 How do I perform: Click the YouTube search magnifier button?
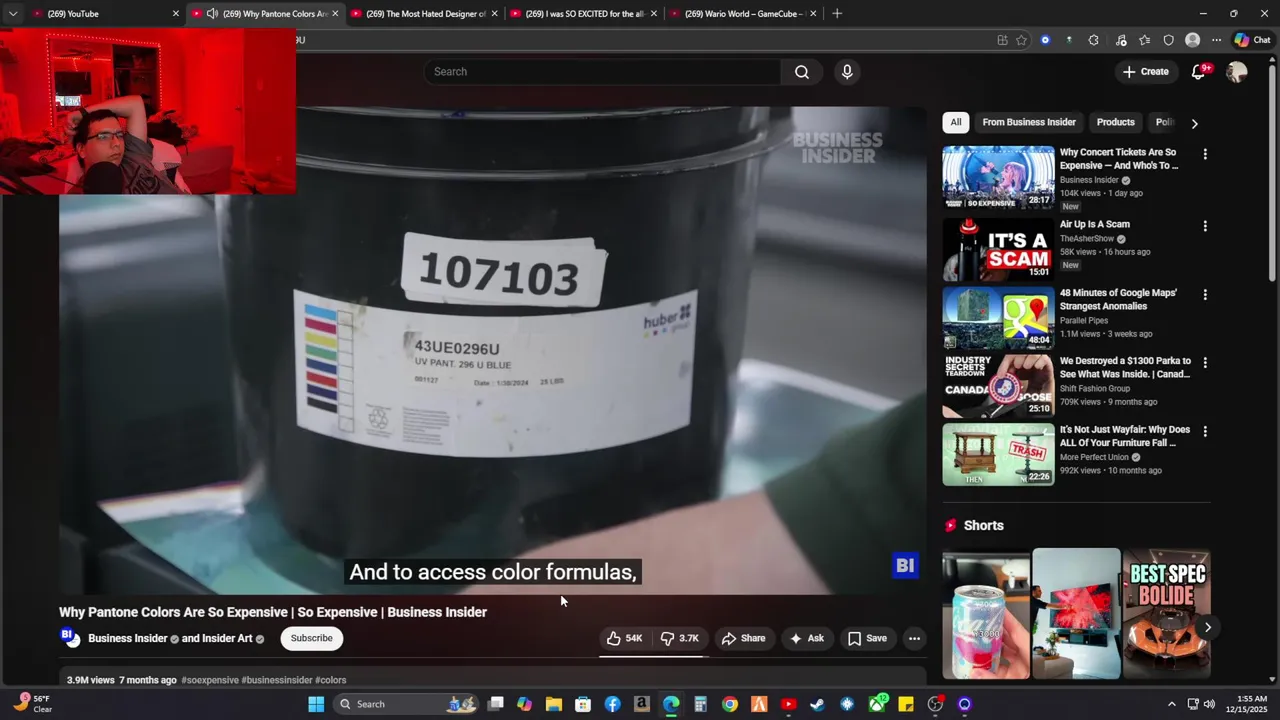[802, 72]
